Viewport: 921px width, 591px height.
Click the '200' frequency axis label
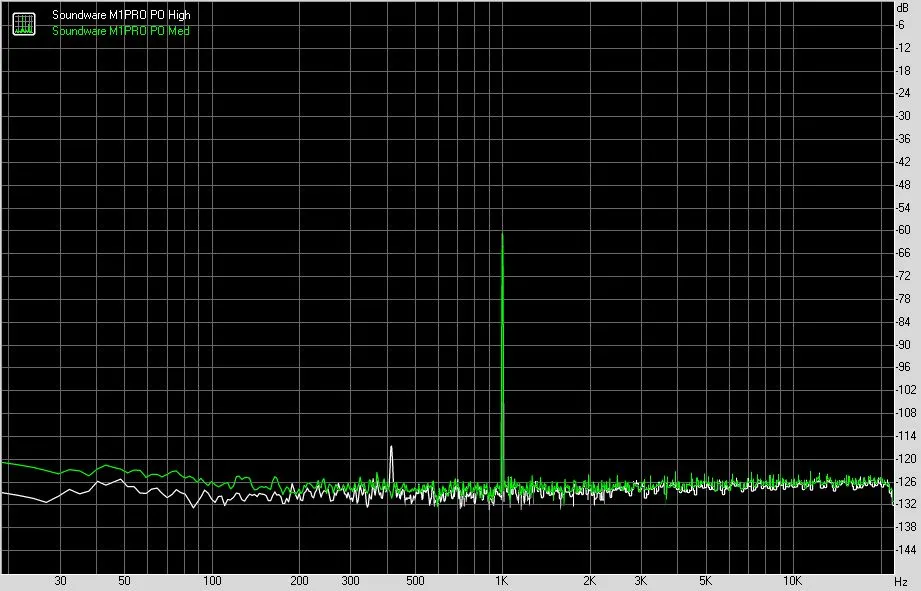[x=299, y=581]
